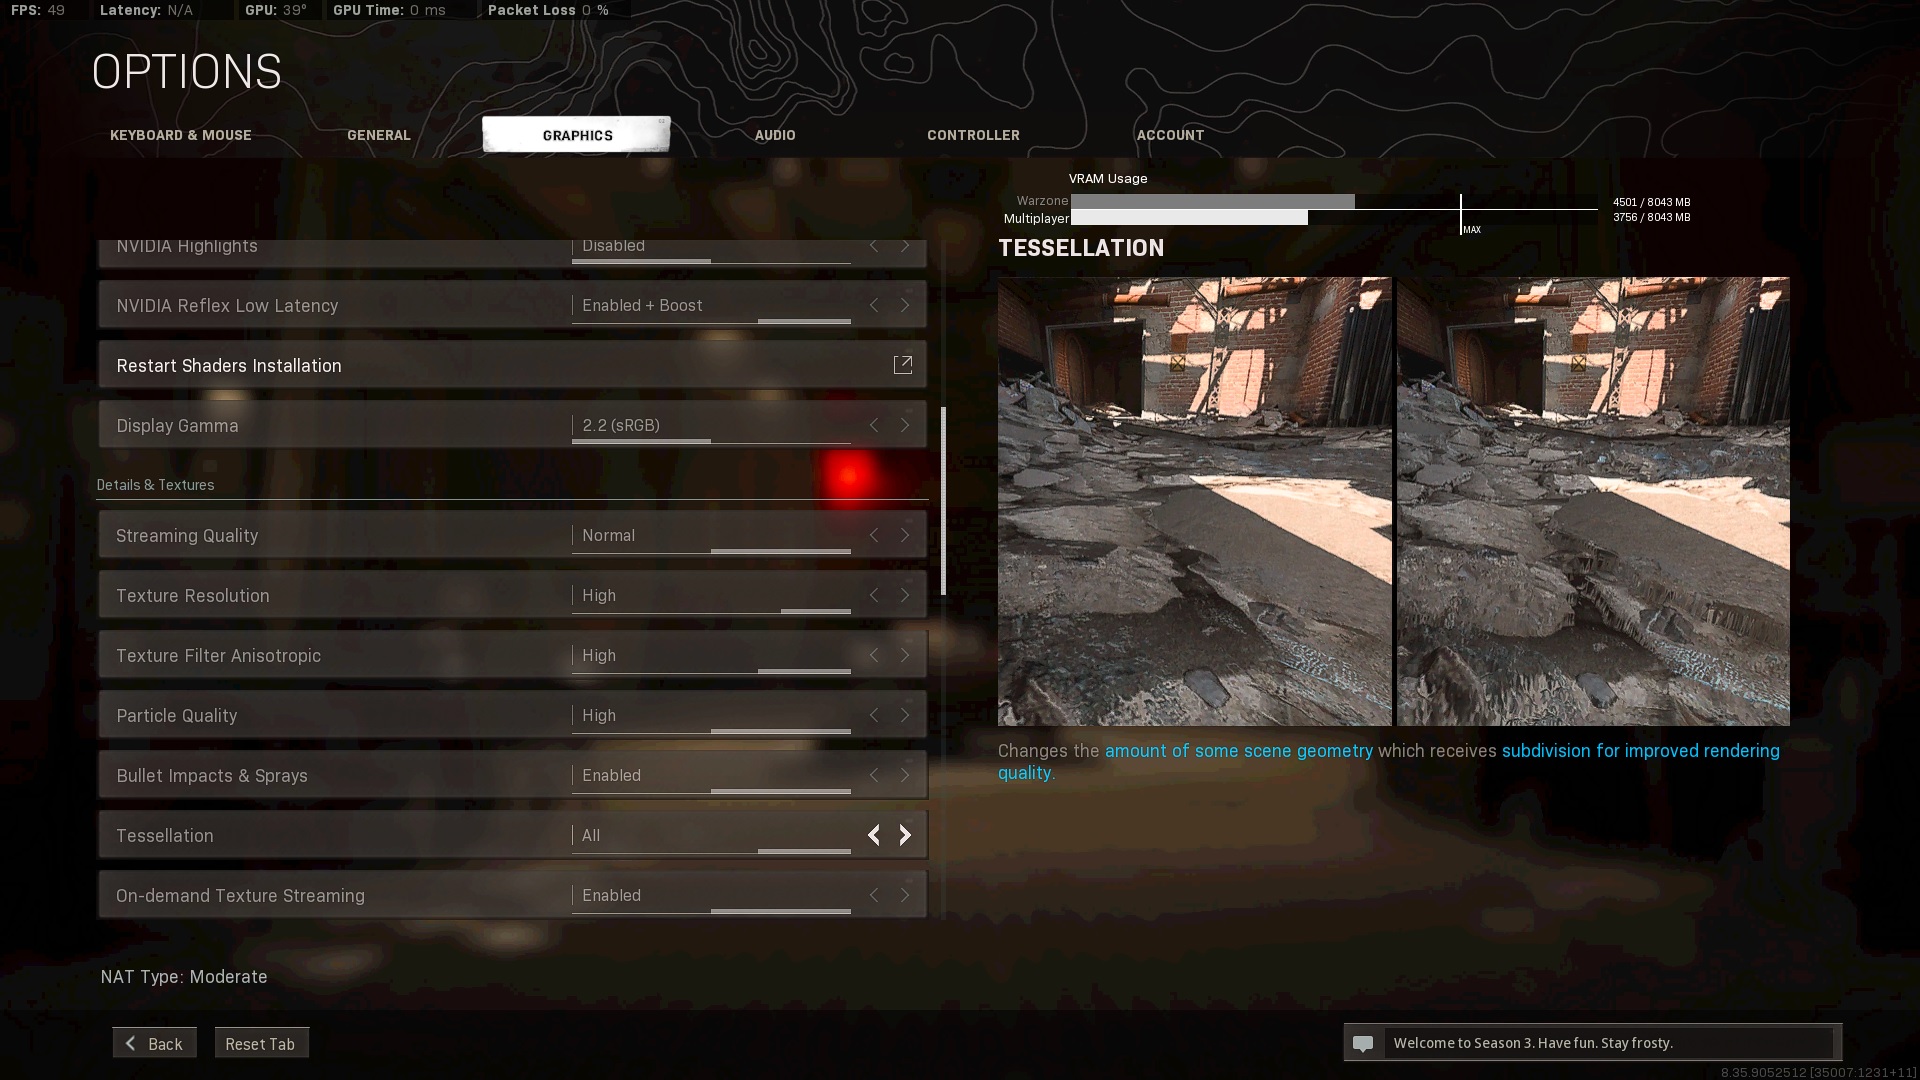Toggle the On-demand Texture Streaming Enabled value

pos(611,895)
